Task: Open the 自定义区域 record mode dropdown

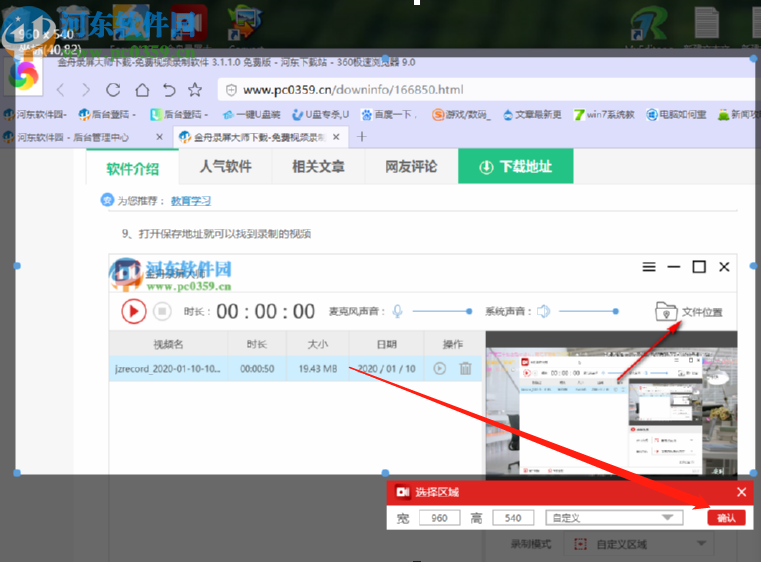Action: click(x=639, y=545)
